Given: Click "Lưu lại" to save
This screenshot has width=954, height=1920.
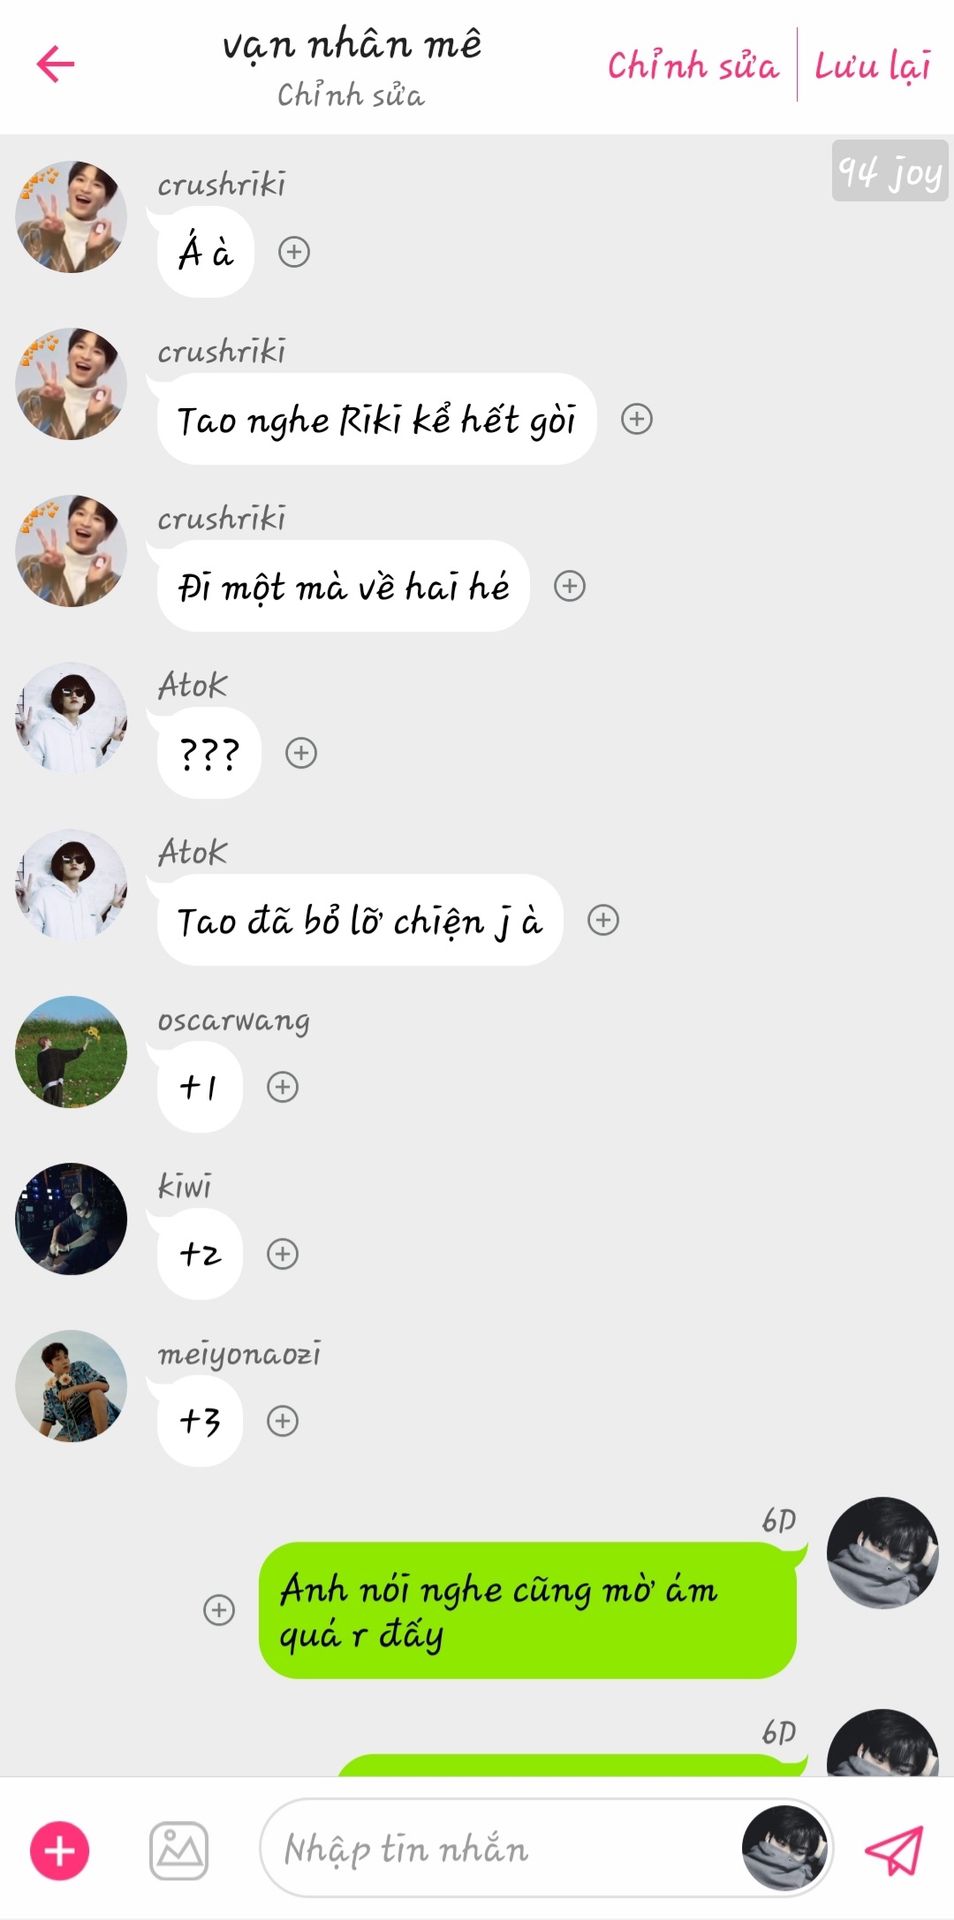Looking at the screenshot, I should pyautogui.click(x=873, y=66).
